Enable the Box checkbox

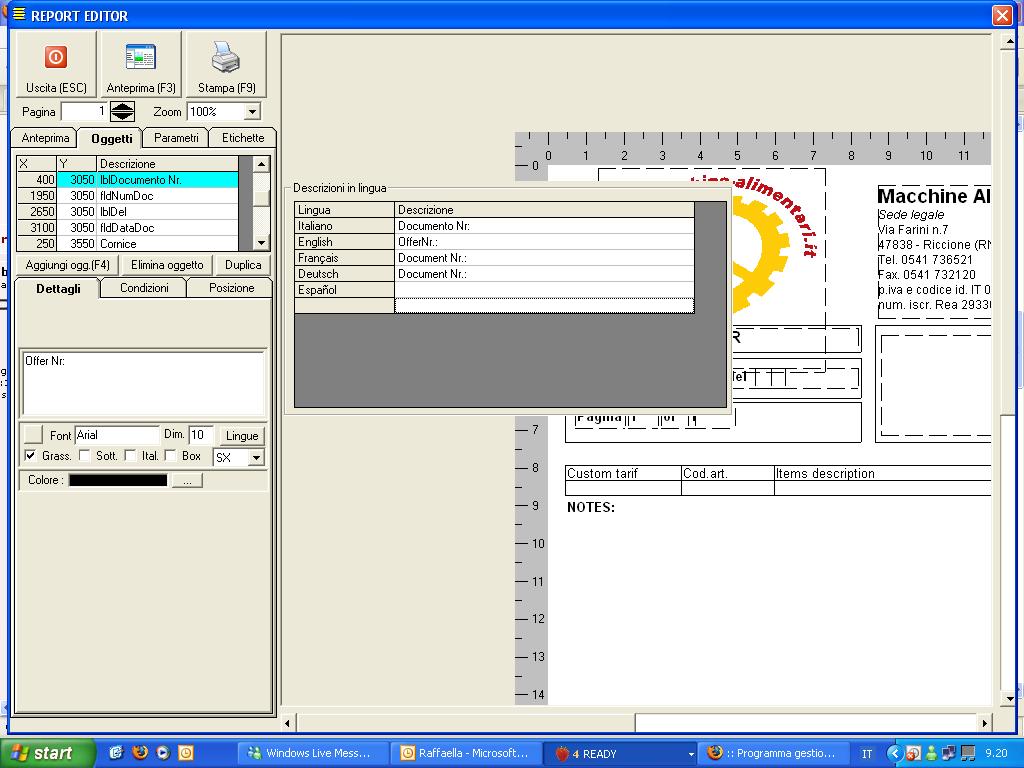pos(171,455)
